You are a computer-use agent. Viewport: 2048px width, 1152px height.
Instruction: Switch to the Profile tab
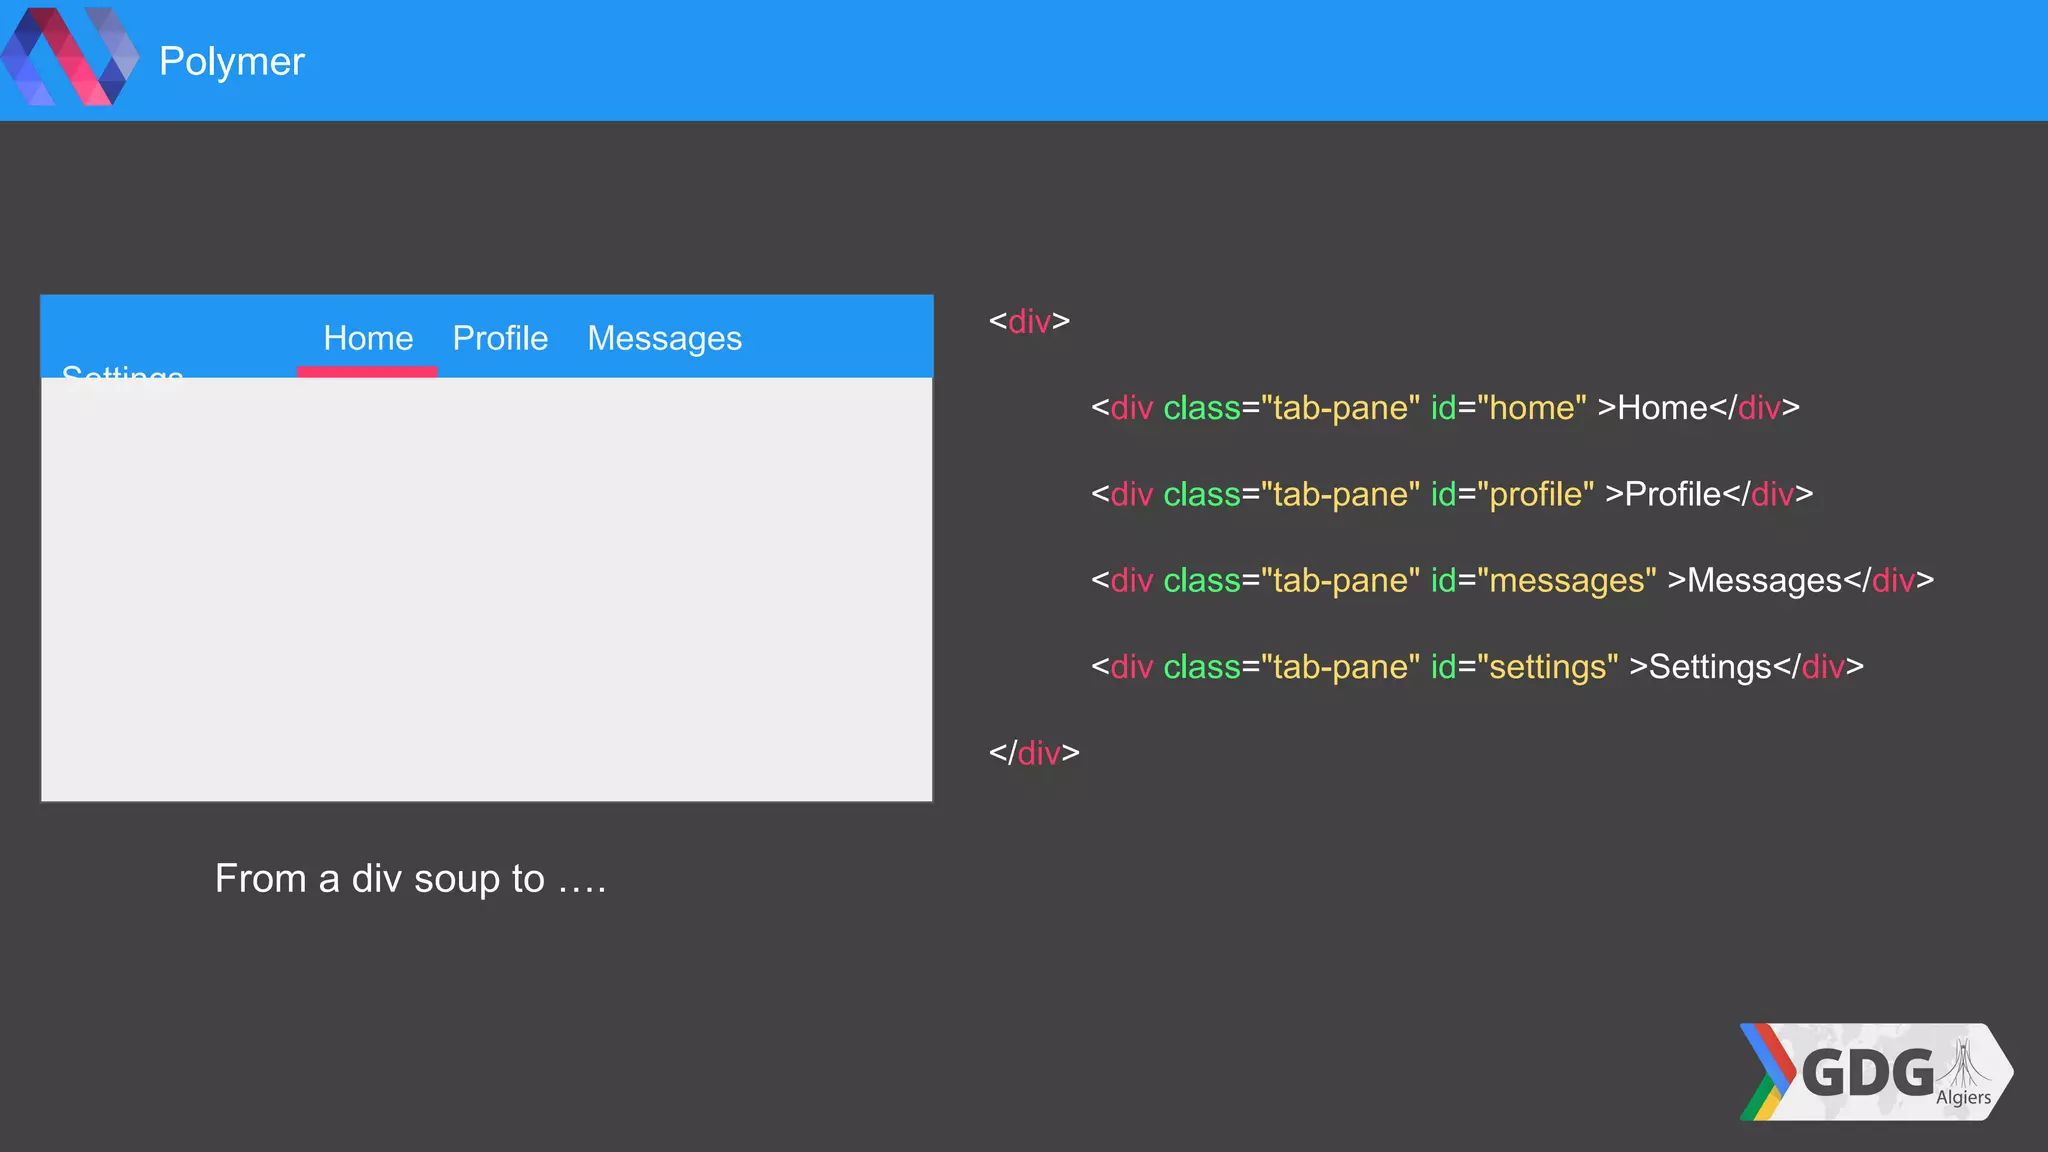500,338
